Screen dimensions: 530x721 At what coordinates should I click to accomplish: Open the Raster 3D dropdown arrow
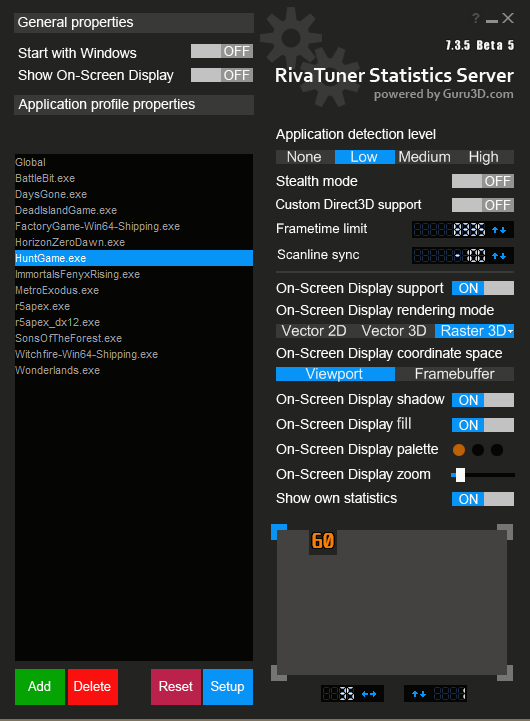click(510, 332)
